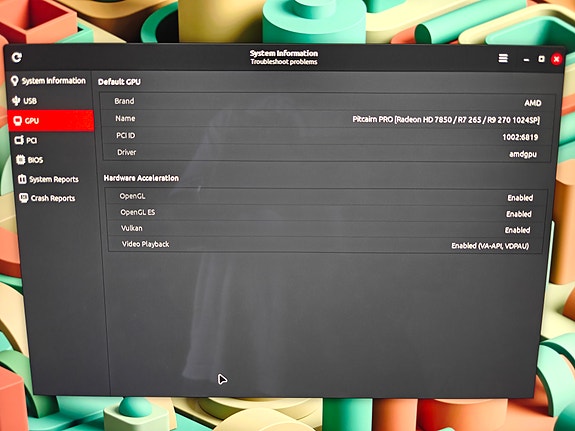
Task: Select the Pitcairn PRO GPU name text
Action: (x=446, y=120)
